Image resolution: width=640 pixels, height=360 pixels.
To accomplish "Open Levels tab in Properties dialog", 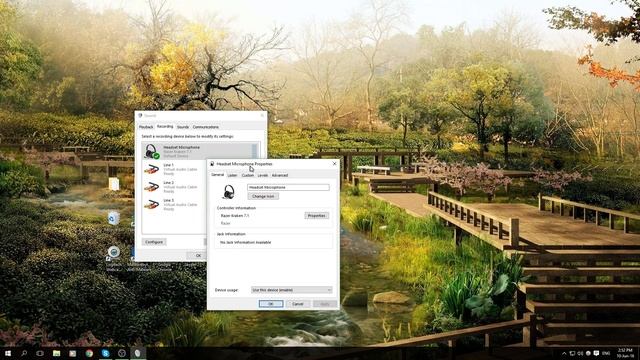I will (263, 175).
